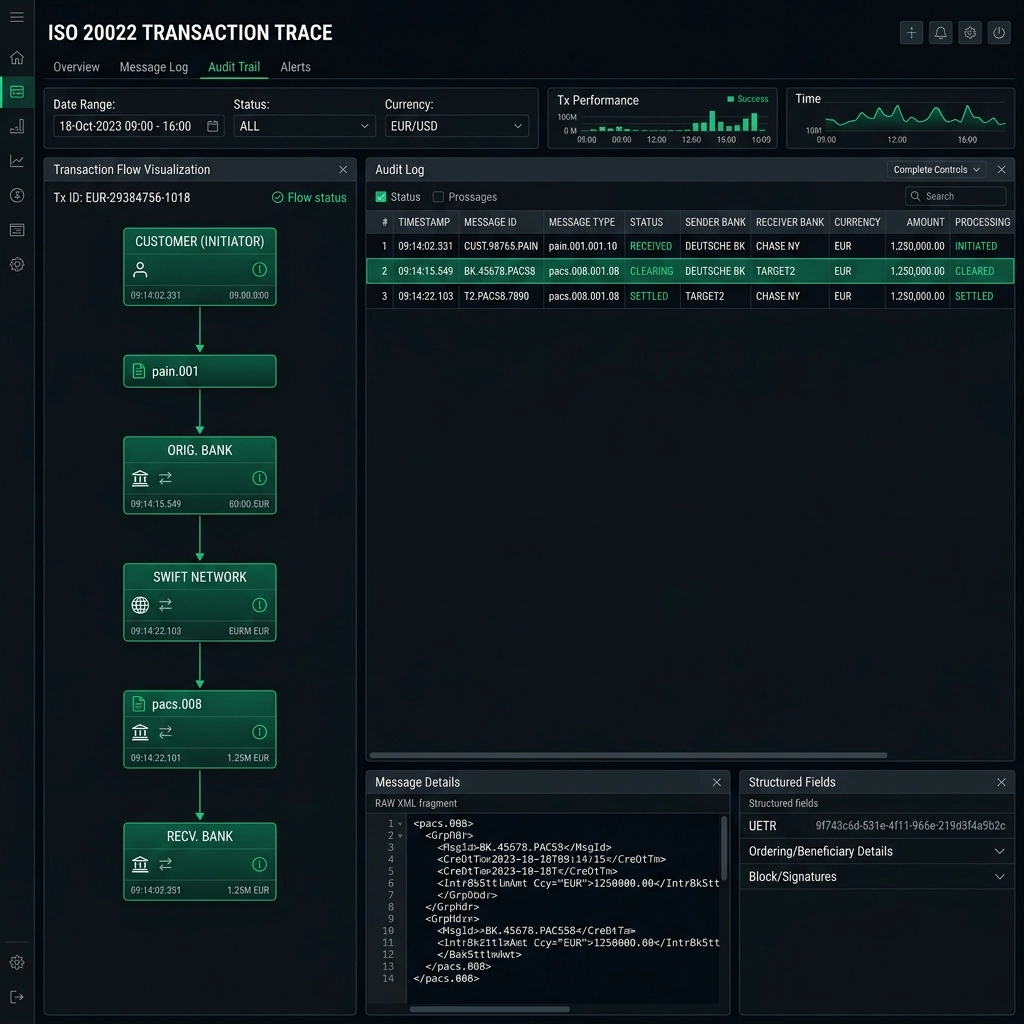Image resolution: width=1024 pixels, height=1024 pixels.
Task: Click the document icon on pain.001 node
Action: [138, 371]
